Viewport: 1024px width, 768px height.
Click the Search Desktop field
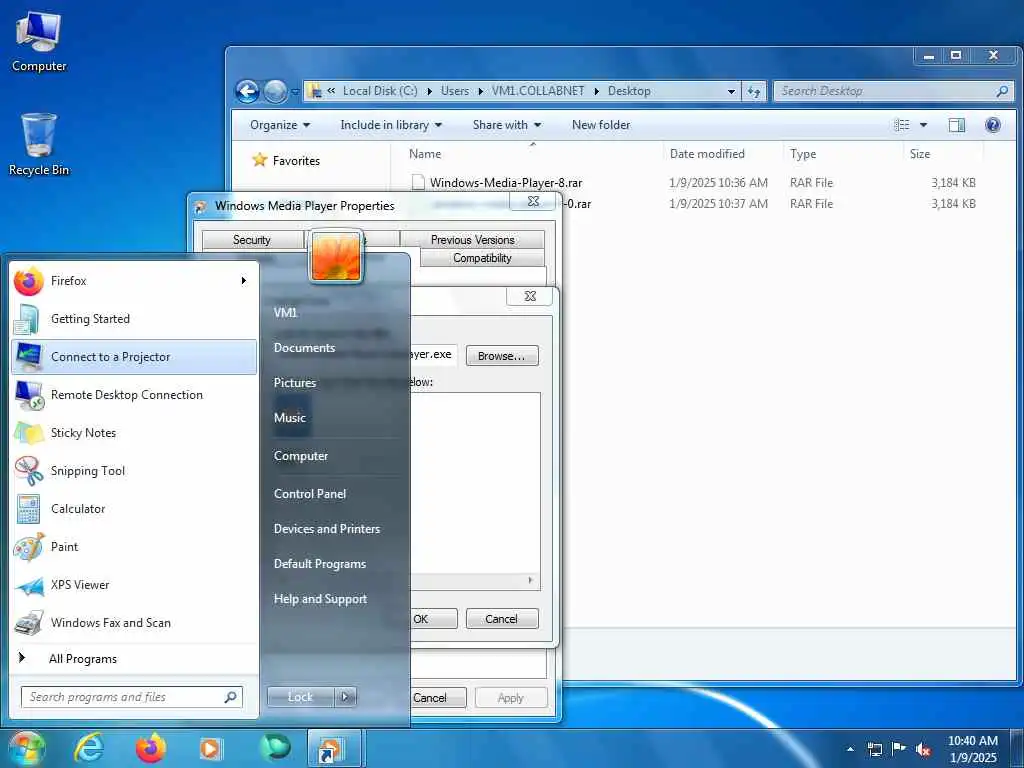pyautogui.click(x=893, y=91)
